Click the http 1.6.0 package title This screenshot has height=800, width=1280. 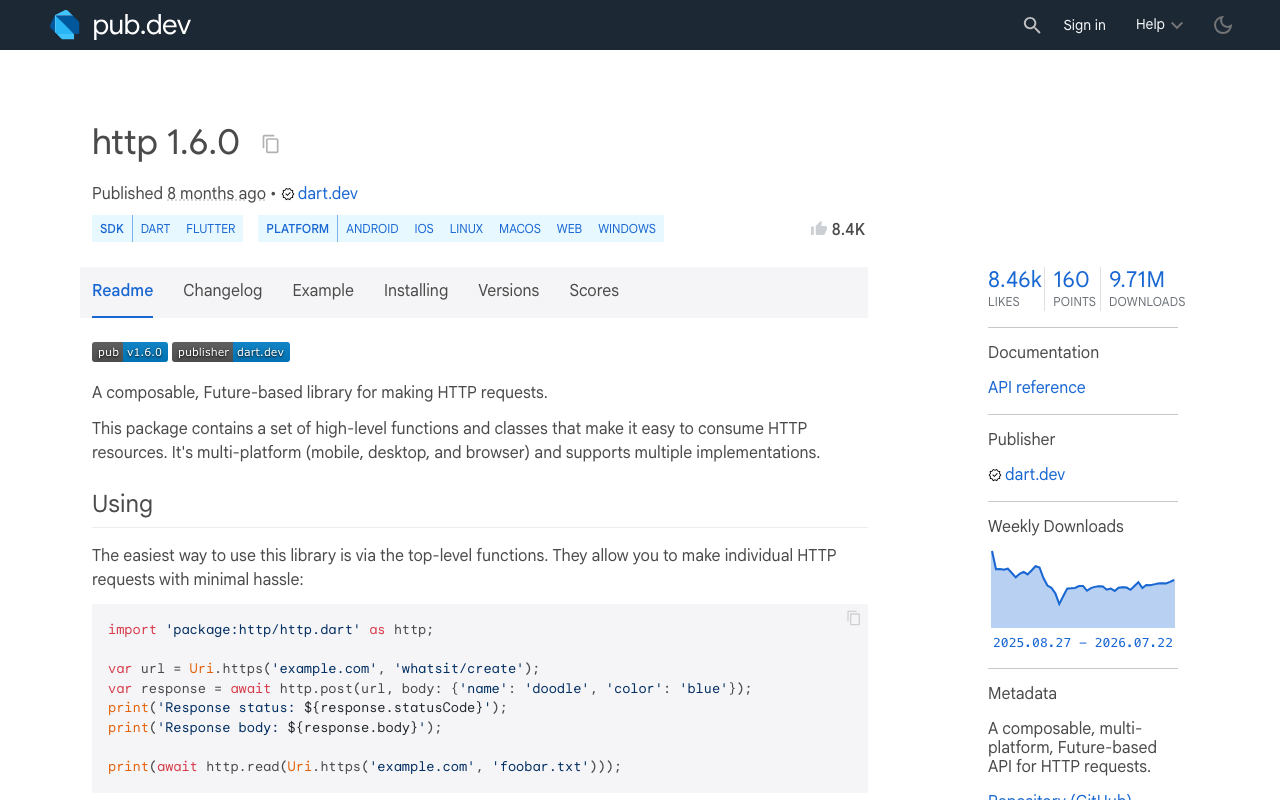click(166, 142)
